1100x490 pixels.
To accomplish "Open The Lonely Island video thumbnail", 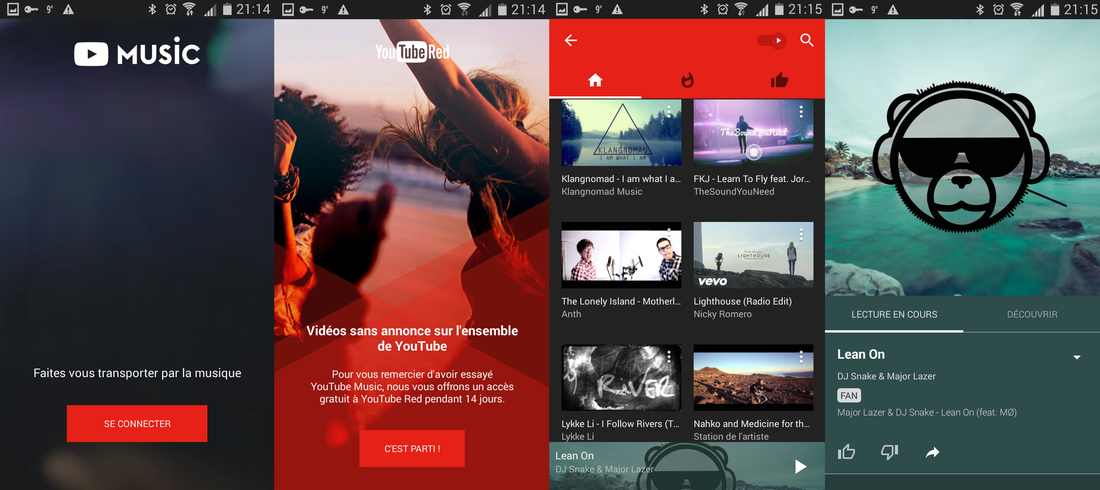I will point(621,255).
